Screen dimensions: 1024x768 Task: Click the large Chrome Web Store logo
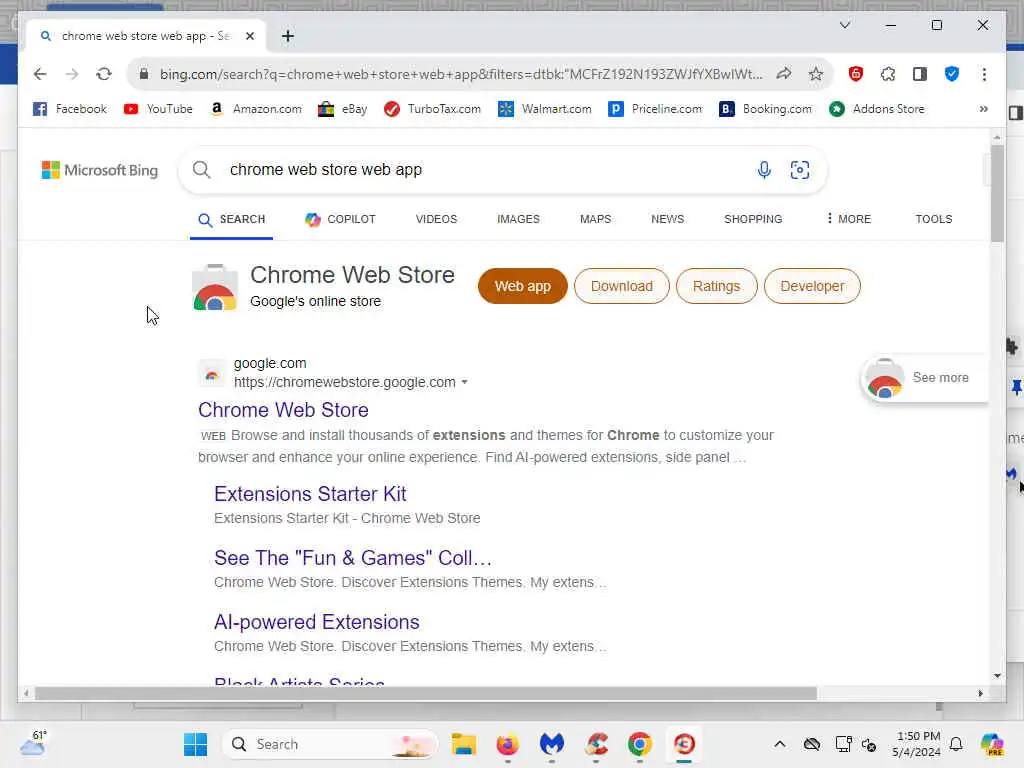tap(215, 287)
